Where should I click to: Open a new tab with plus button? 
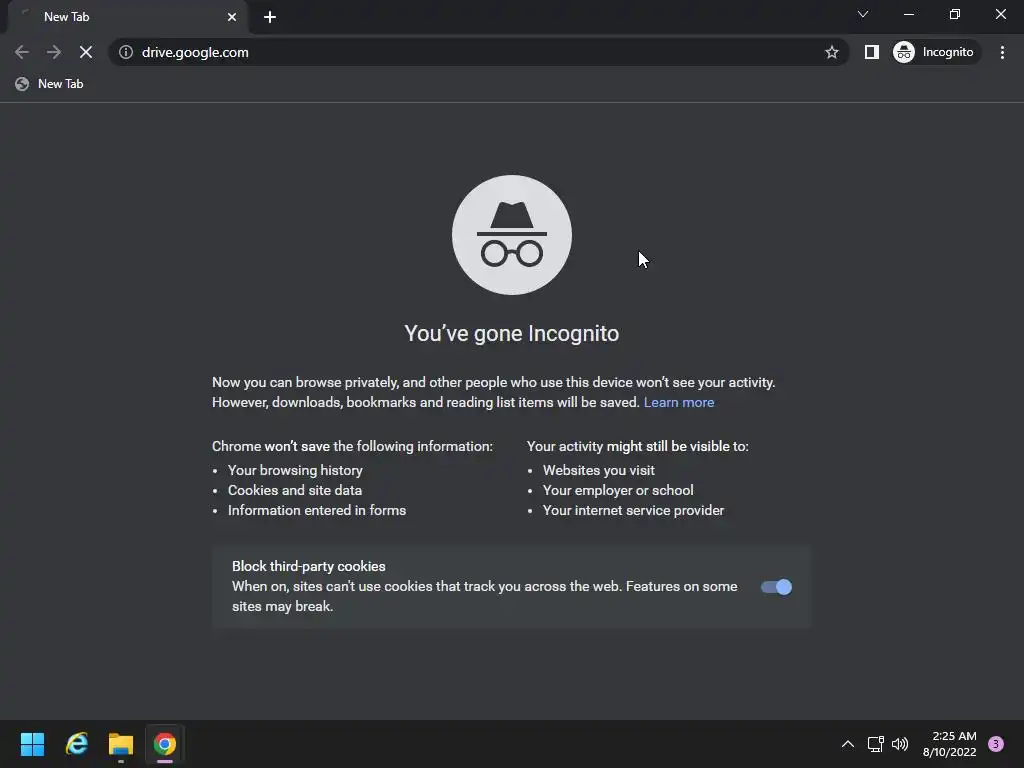tap(270, 17)
